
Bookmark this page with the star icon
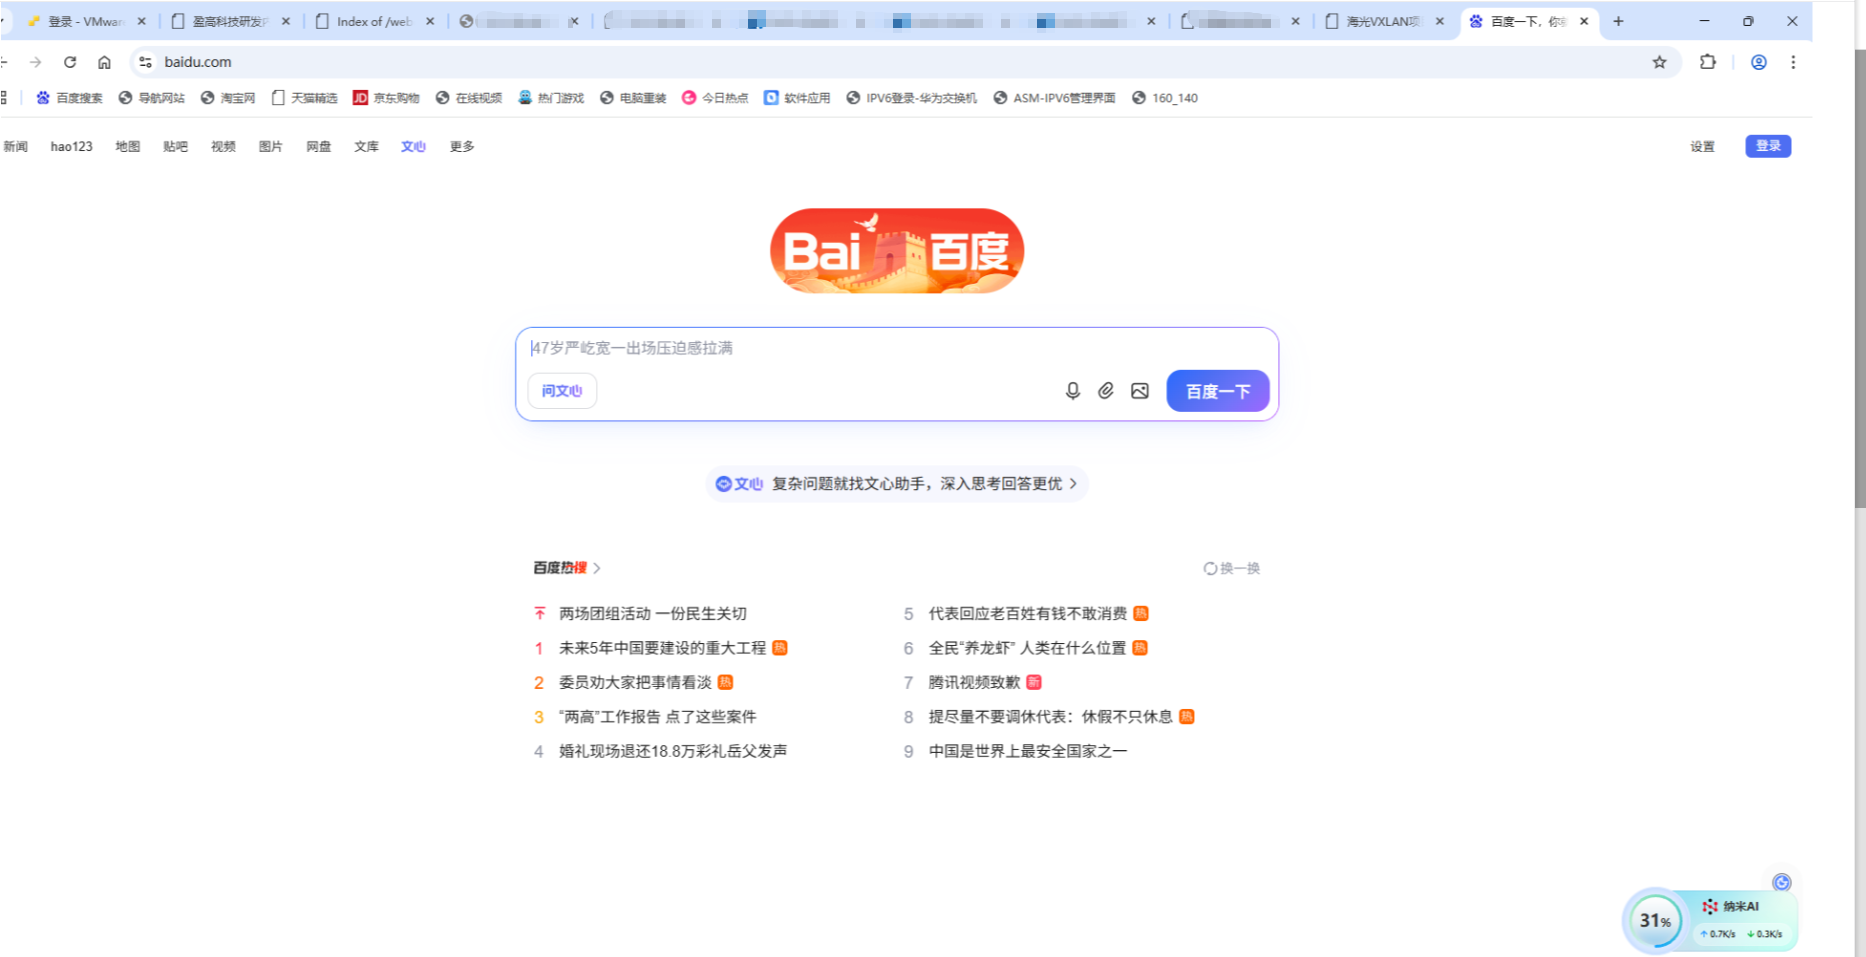(x=1659, y=62)
